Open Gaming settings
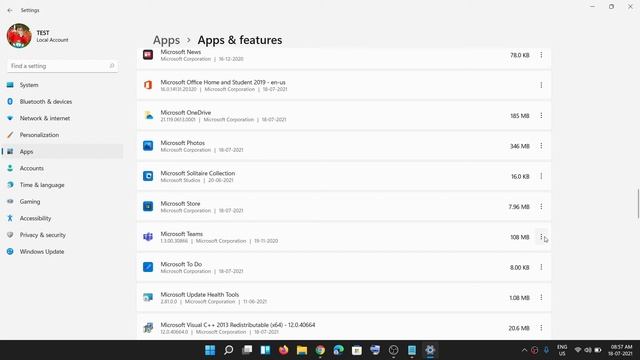This screenshot has width=640, height=360. pos(62,202)
